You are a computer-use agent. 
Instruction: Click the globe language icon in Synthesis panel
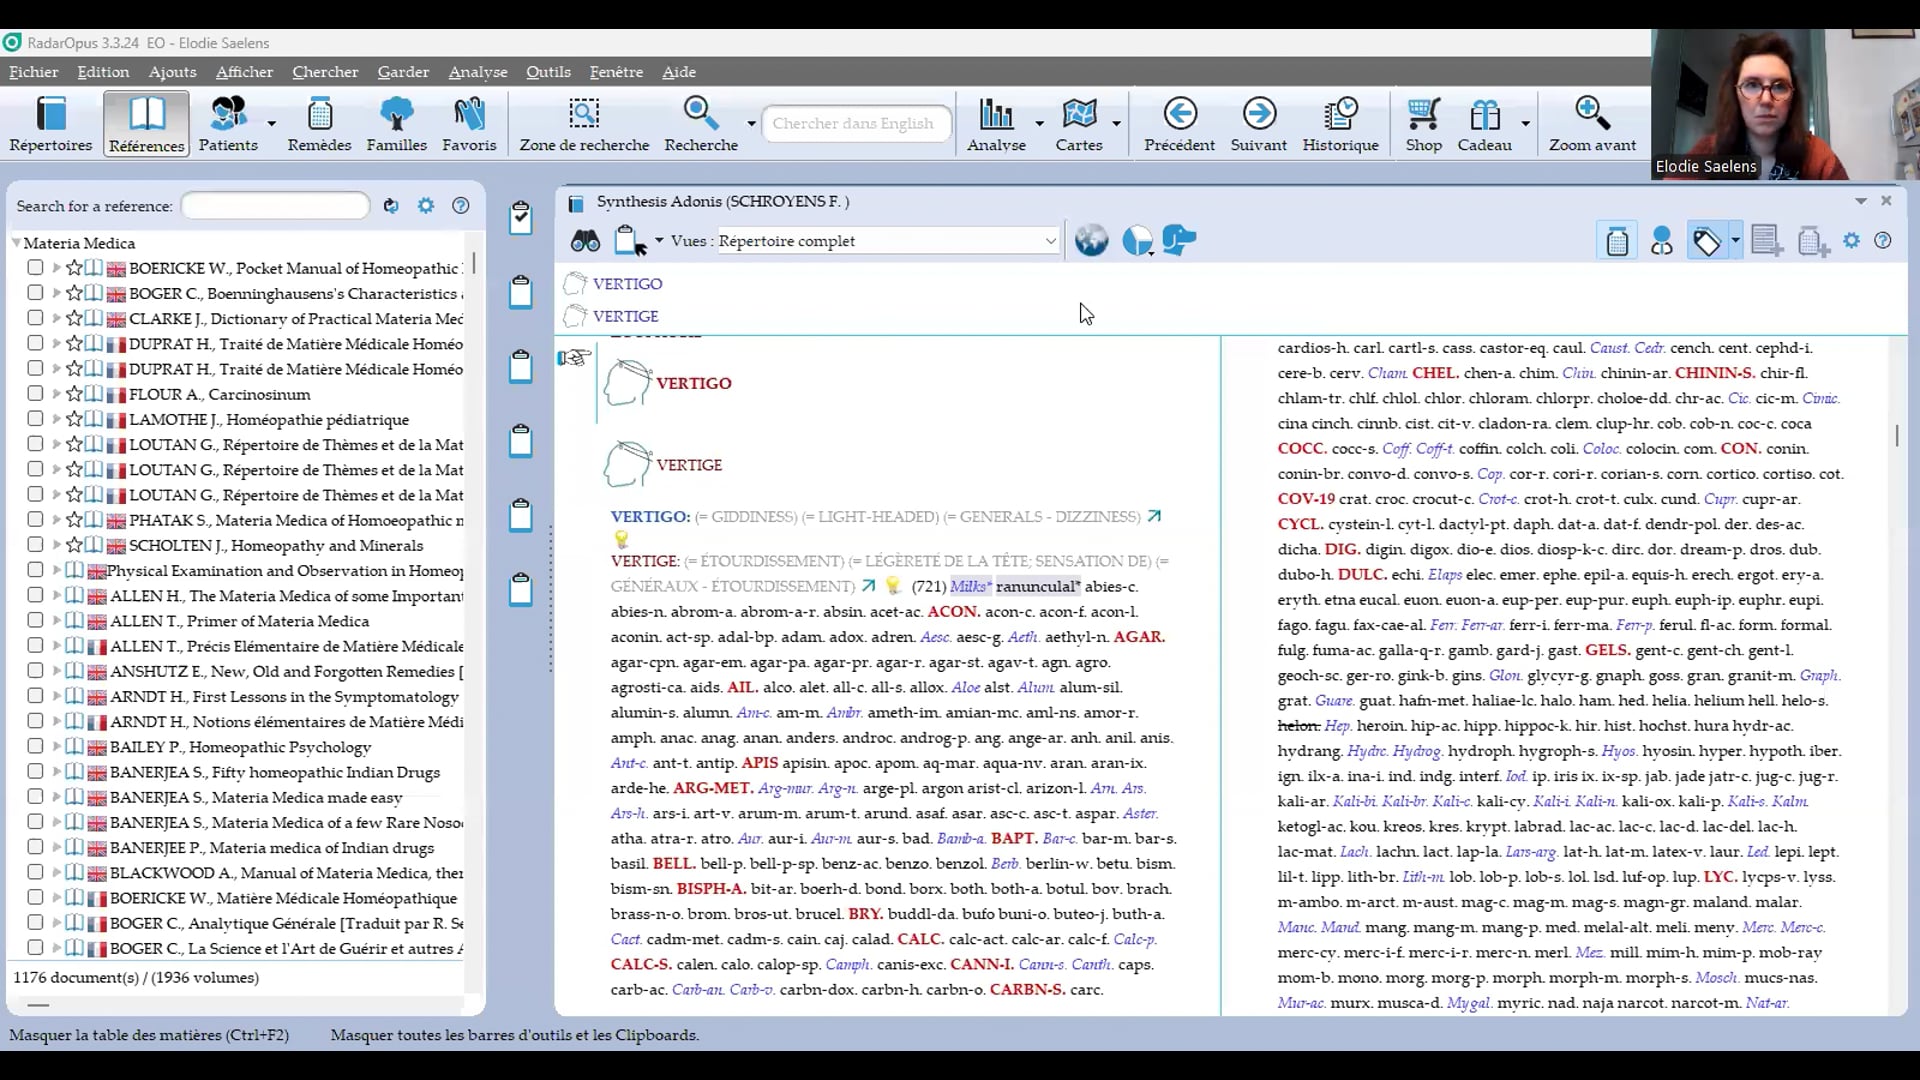(x=1091, y=241)
